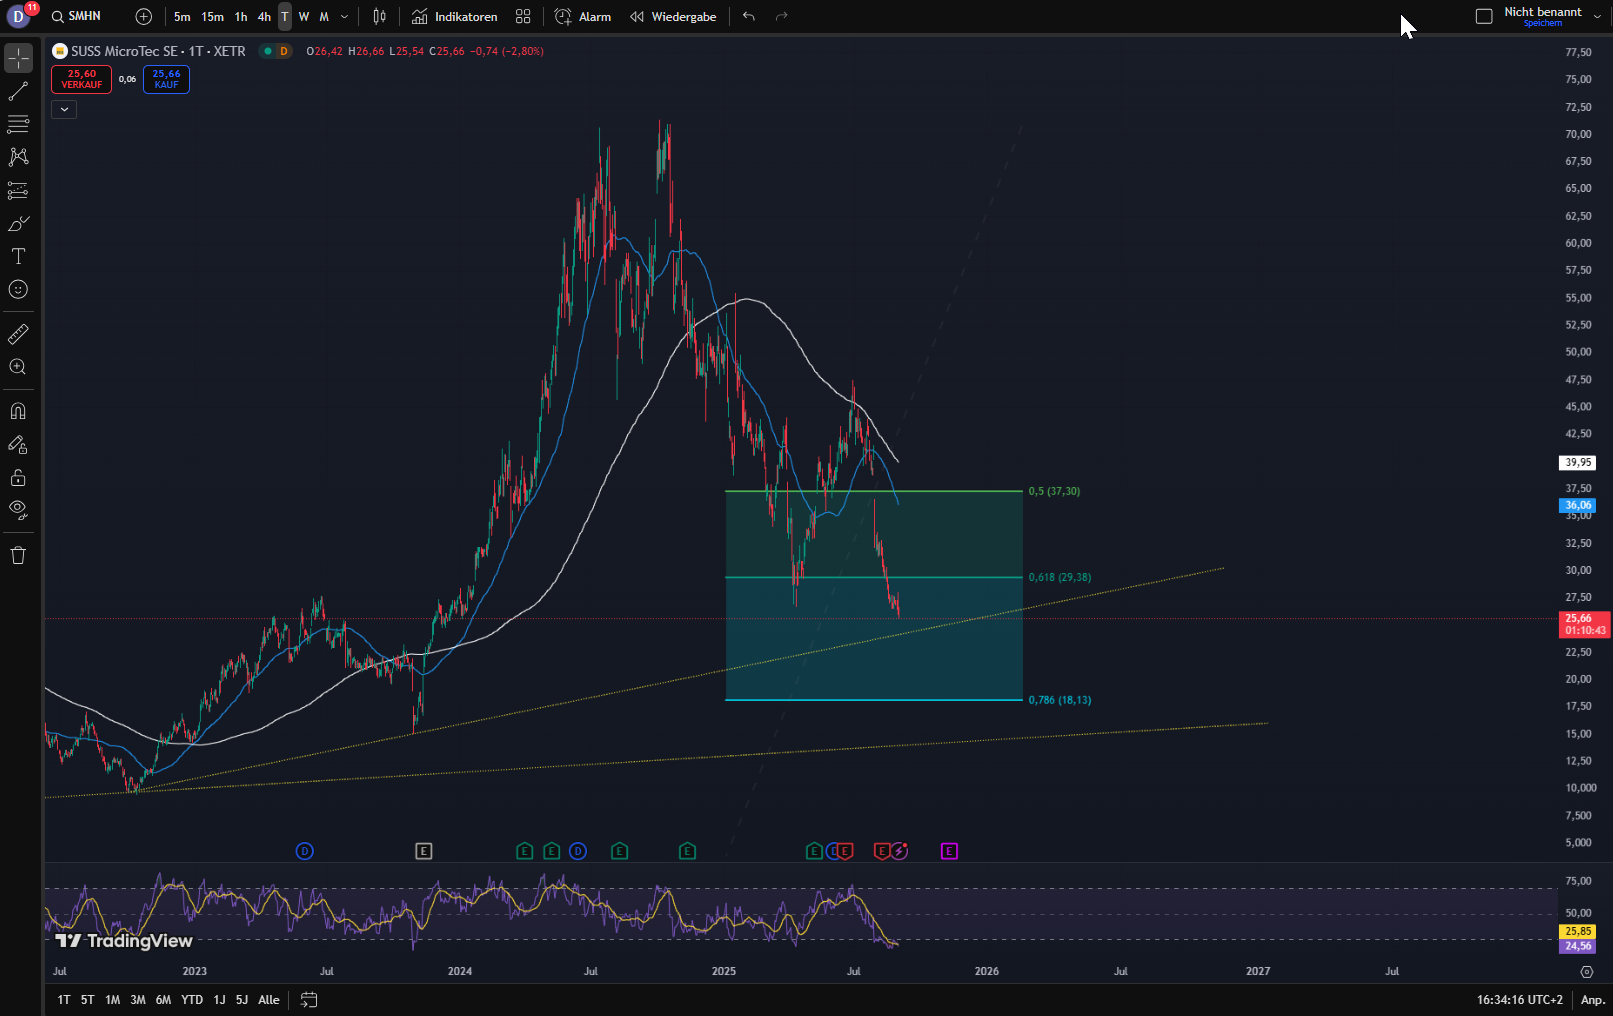Toggle lock all drawings

point(18,477)
